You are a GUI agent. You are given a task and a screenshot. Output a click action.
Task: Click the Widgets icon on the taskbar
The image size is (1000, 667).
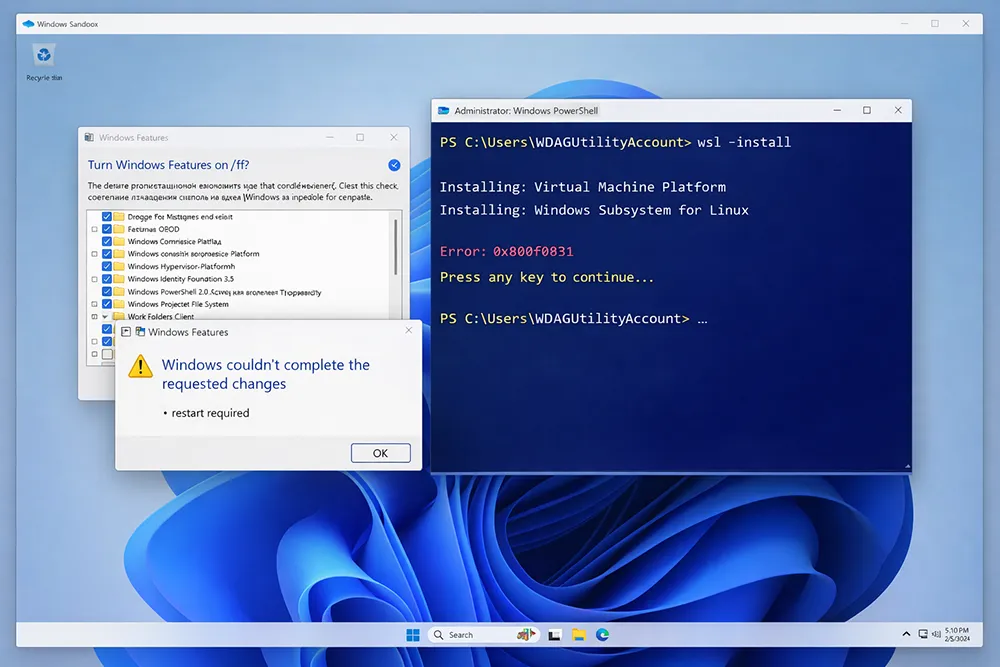pos(527,634)
